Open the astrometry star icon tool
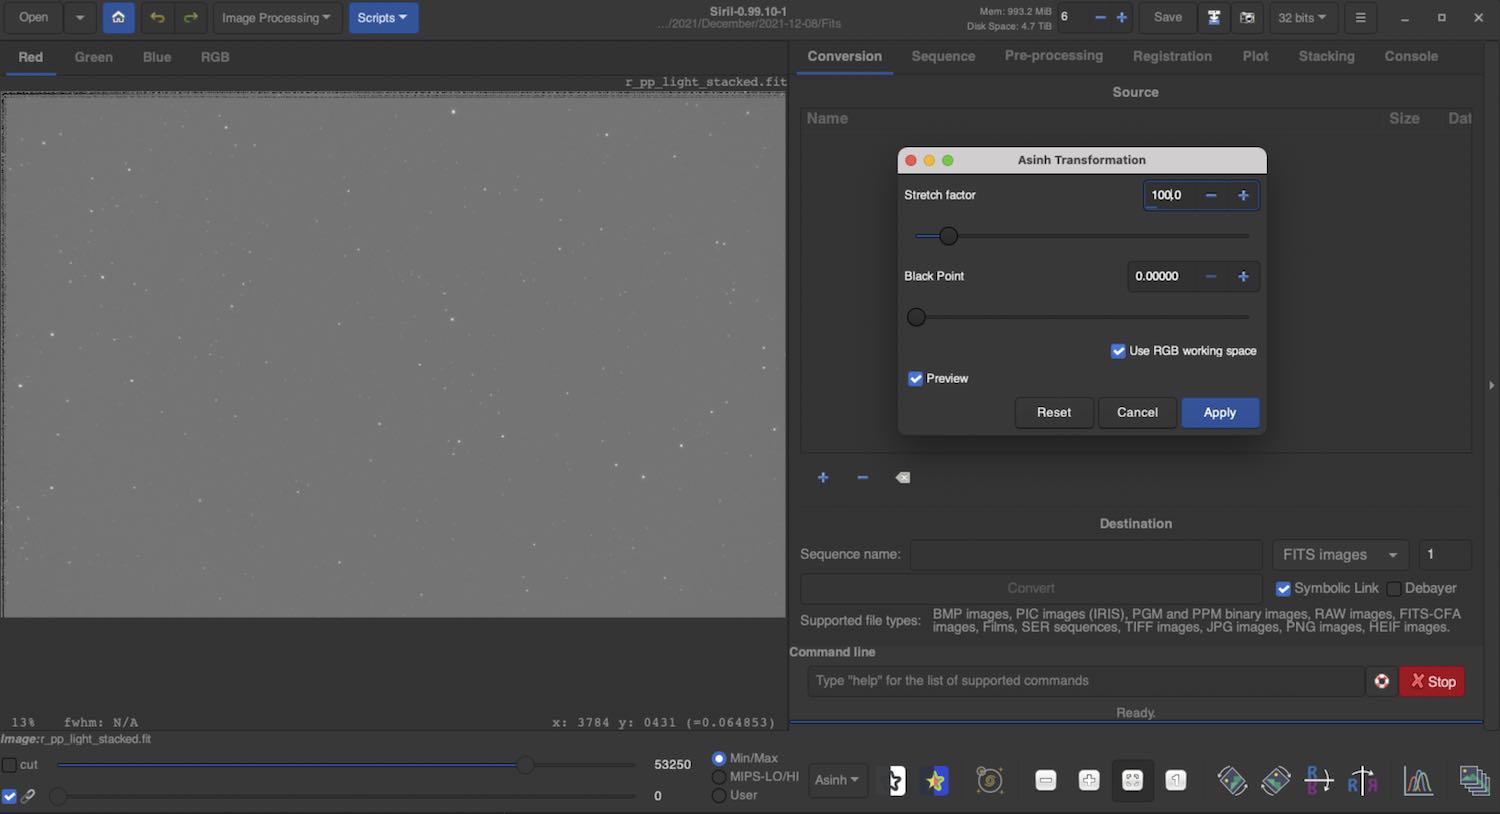The height and width of the screenshot is (814, 1500). point(936,781)
